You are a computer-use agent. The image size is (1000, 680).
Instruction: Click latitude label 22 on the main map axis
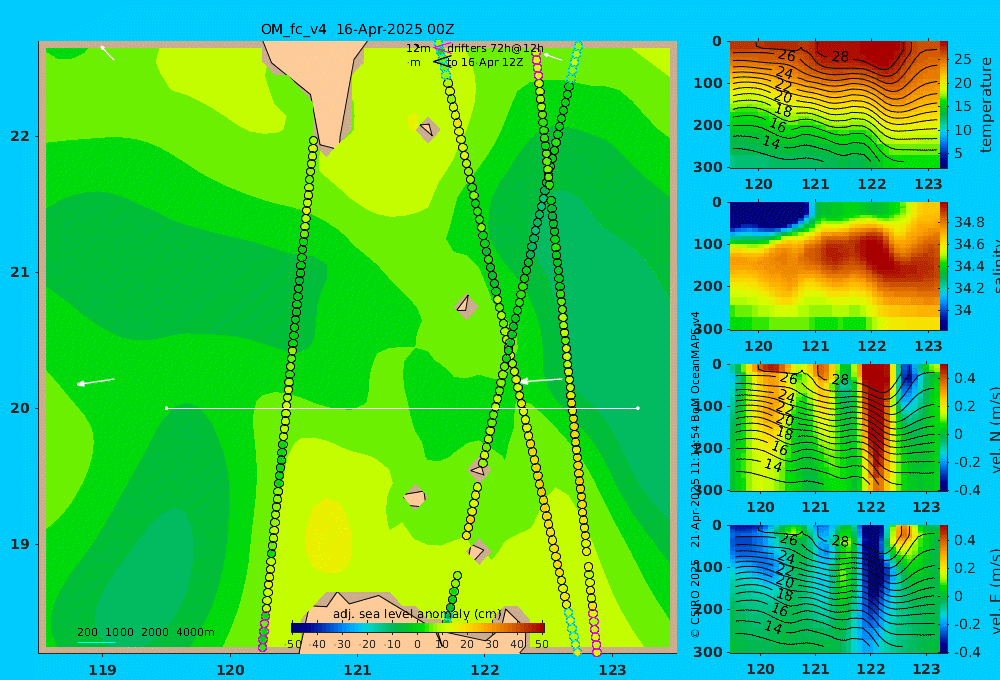pyautogui.click(x=20, y=136)
